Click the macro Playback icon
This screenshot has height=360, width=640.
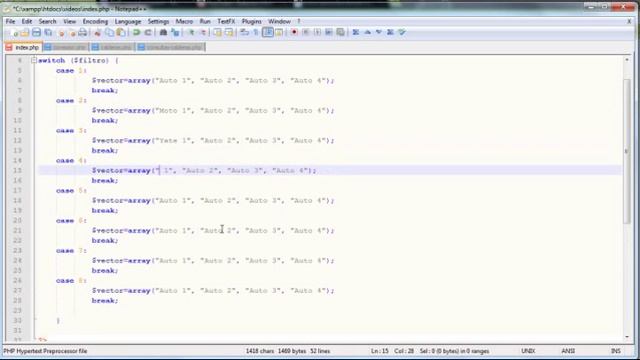317,33
